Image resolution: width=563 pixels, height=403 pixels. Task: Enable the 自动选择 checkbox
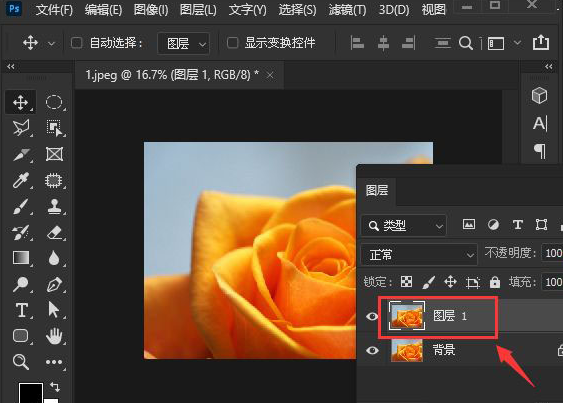(x=76, y=43)
